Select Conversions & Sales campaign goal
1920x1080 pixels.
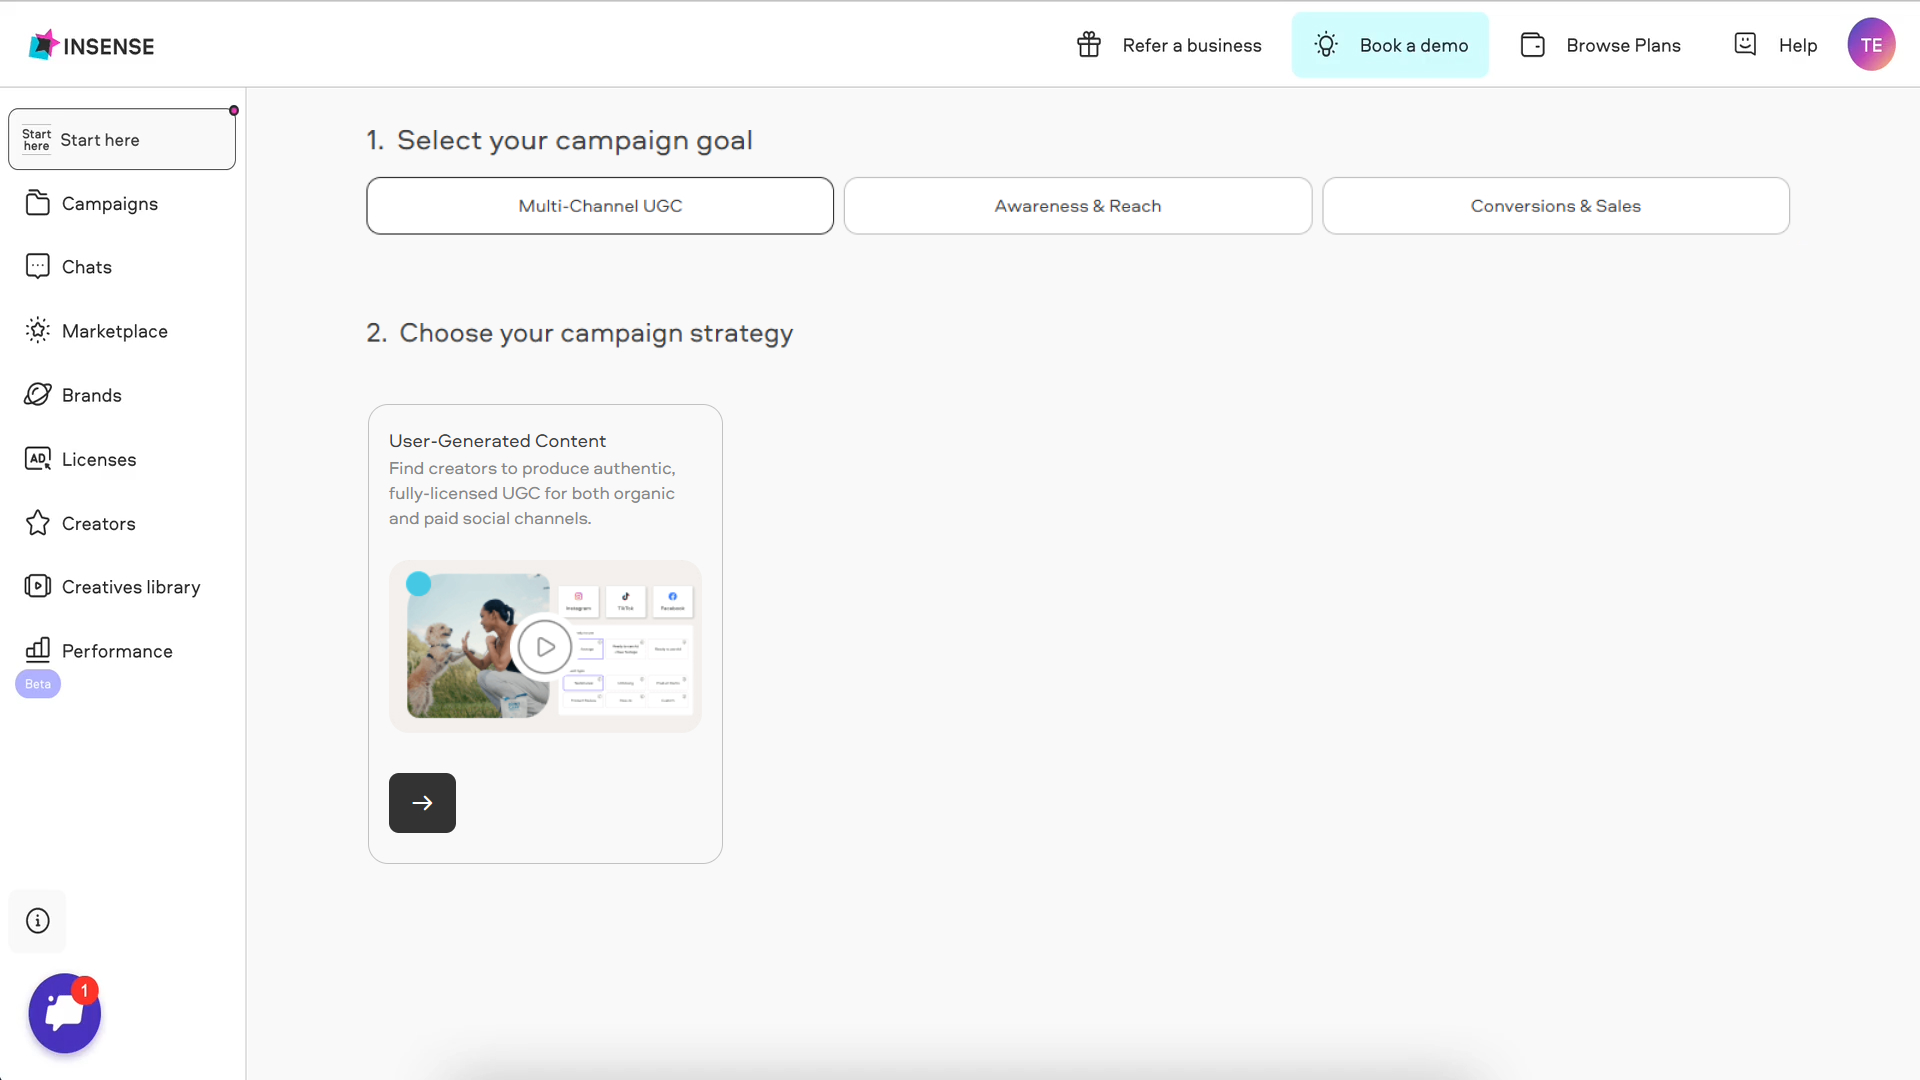(x=1555, y=206)
